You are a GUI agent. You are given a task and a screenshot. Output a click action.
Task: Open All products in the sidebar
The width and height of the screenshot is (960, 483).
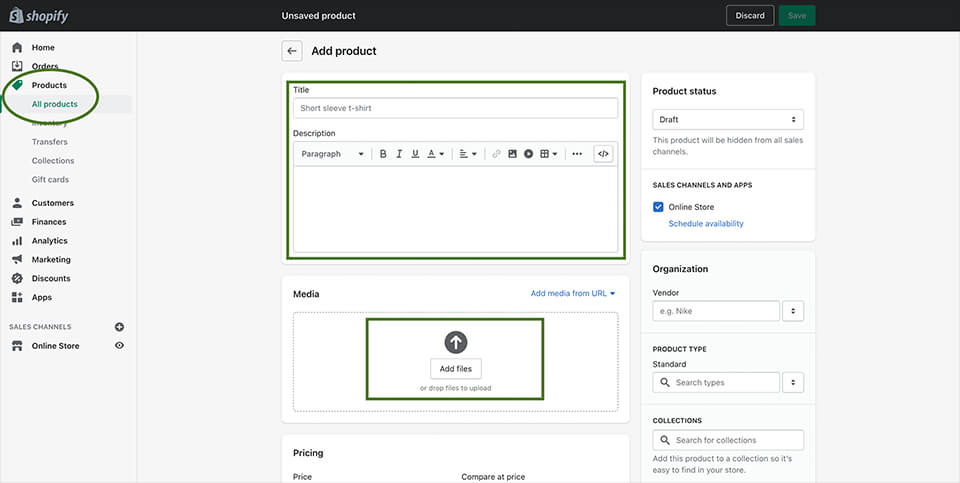[x=55, y=104]
